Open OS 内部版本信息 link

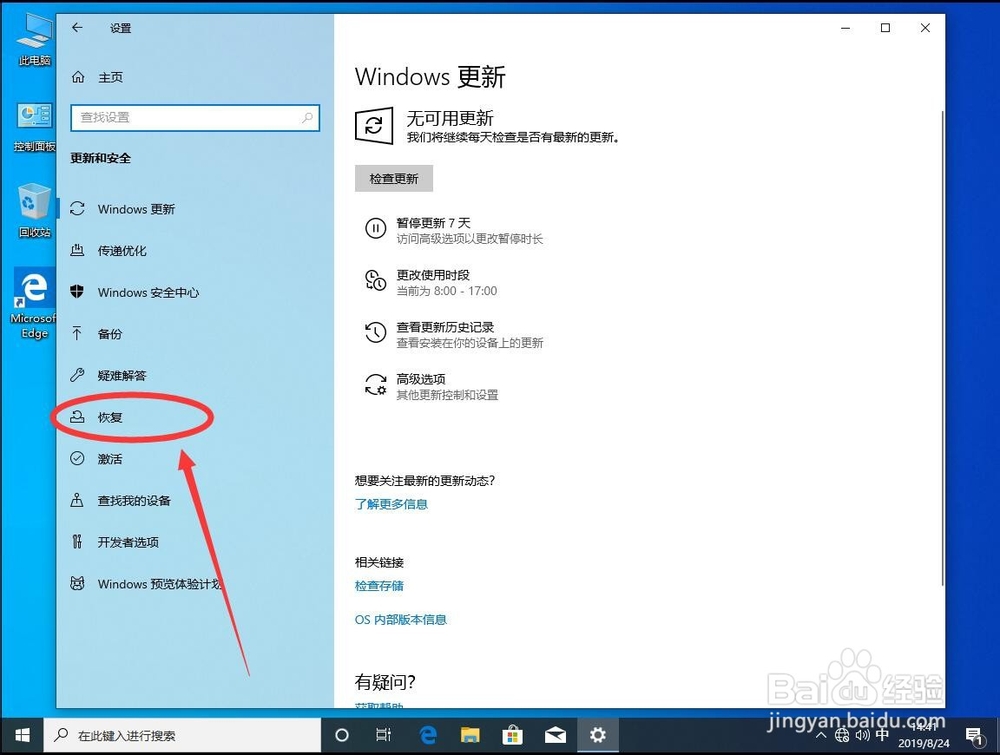[x=401, y=620]
